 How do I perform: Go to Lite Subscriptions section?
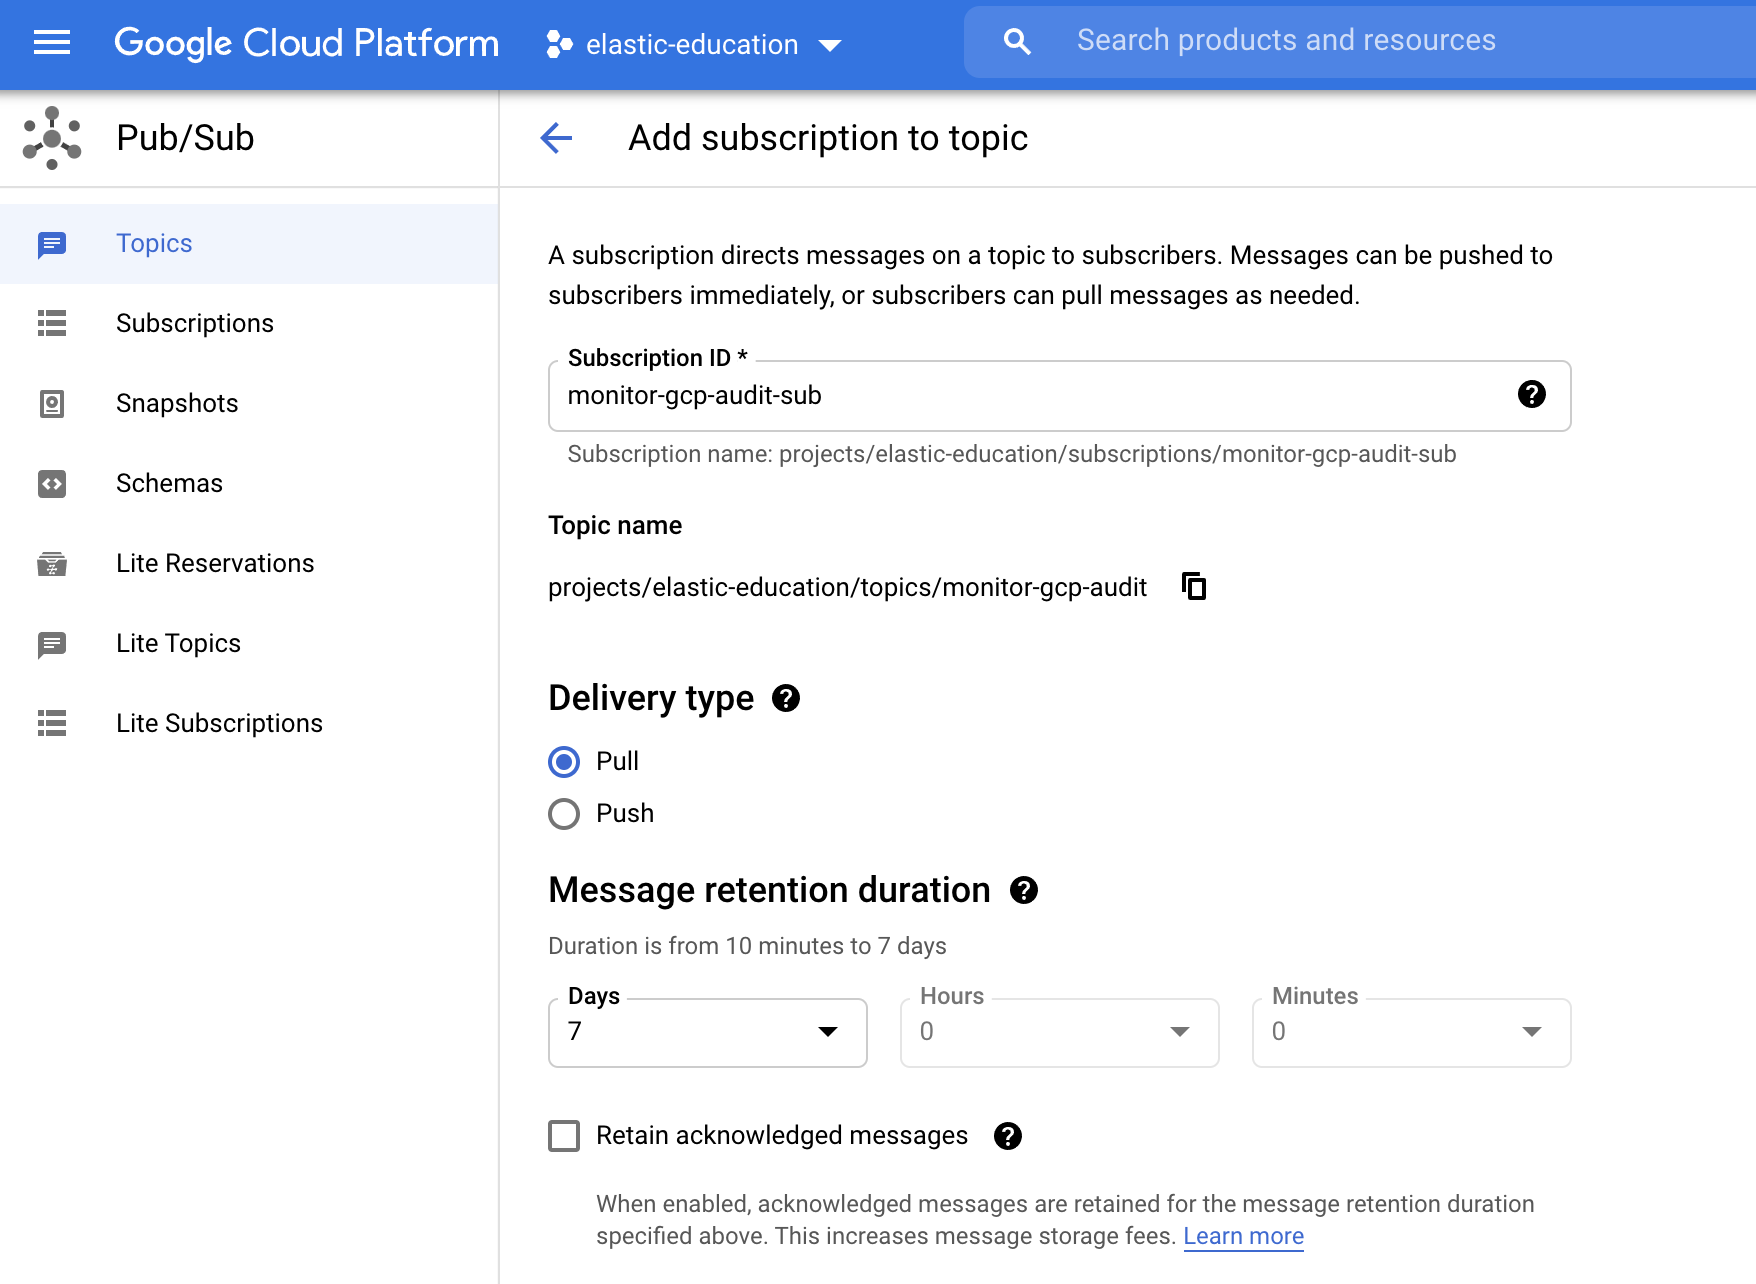pos(219,723)
